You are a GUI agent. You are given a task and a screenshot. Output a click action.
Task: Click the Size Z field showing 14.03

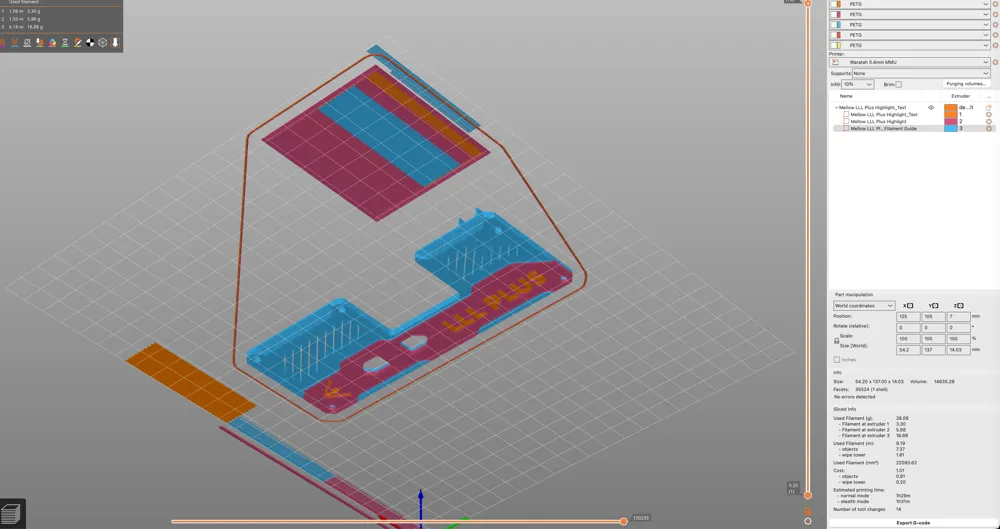[959, 350]
